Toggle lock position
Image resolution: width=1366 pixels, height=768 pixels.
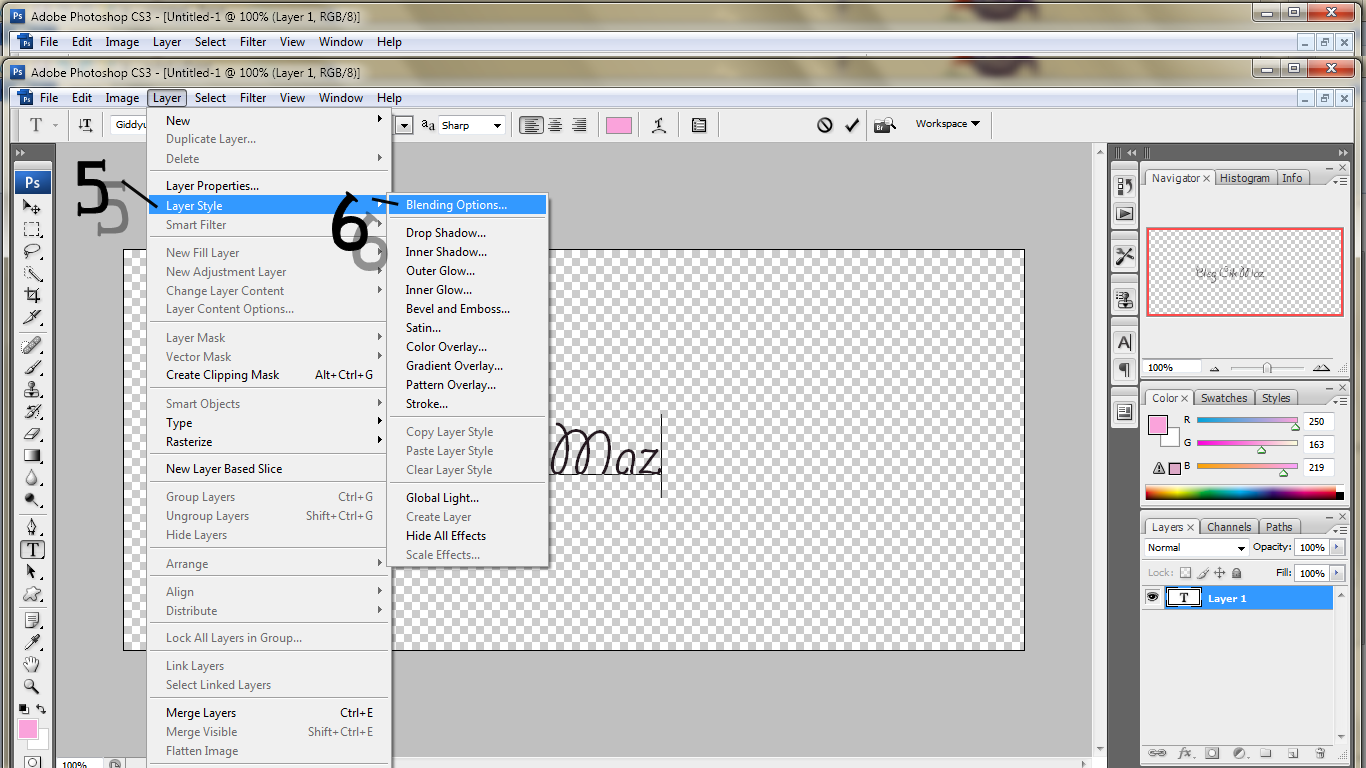(1220, 573)
